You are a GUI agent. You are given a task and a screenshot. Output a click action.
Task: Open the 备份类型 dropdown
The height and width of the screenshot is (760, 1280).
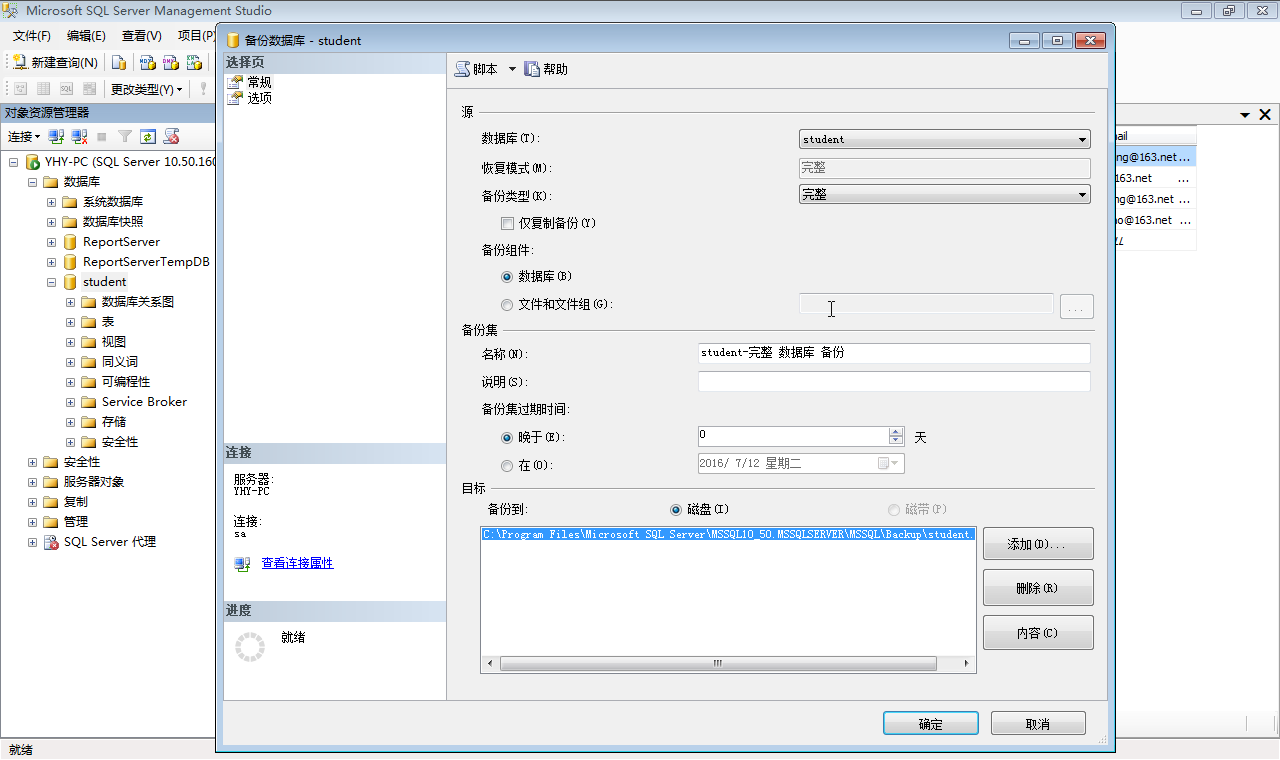tap(945, 194)
